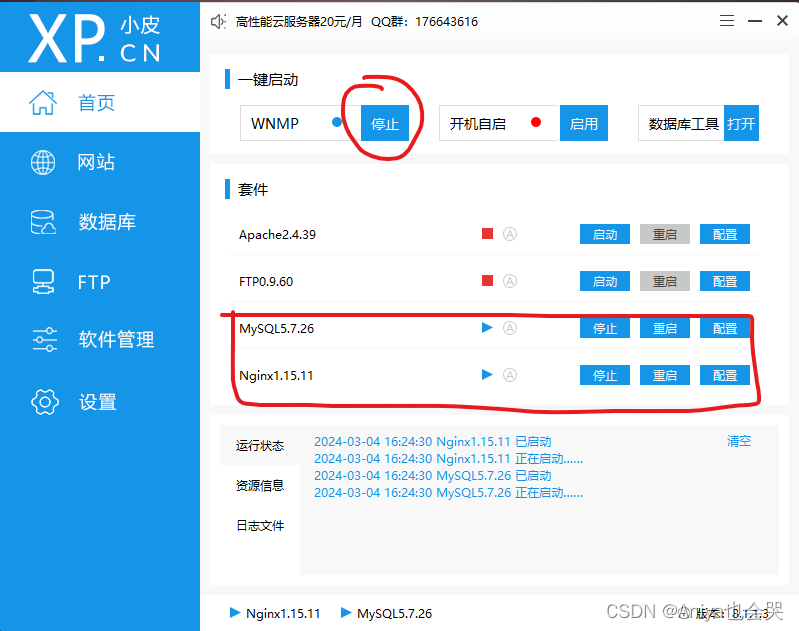This screenshot has width=799, height=631.
Task: Open the hamburger menu in title bar
Action: click(727, 21)
